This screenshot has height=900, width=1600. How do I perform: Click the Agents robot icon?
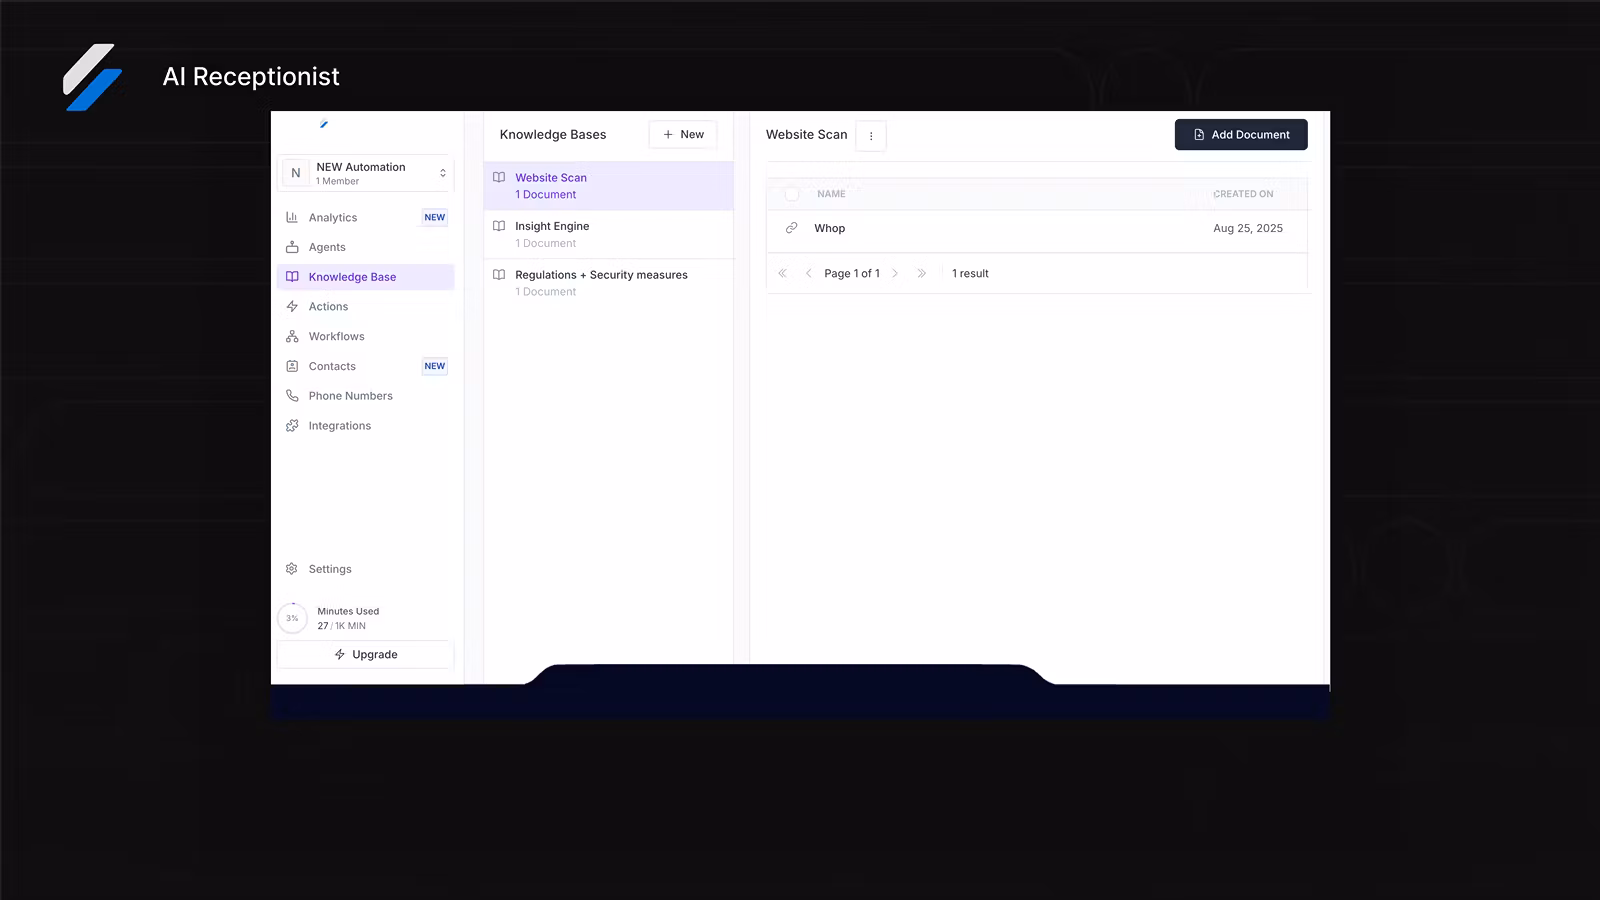(x=292, y=247)
